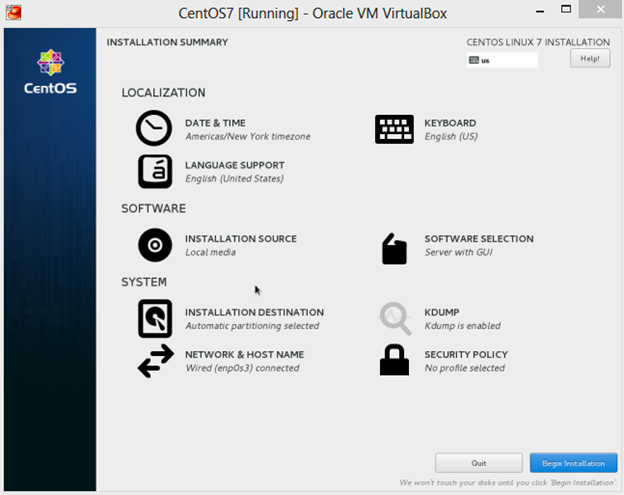Open the Security Policy lock icon
This screenshot has height=495, width=624.
(x=394, y=360)
